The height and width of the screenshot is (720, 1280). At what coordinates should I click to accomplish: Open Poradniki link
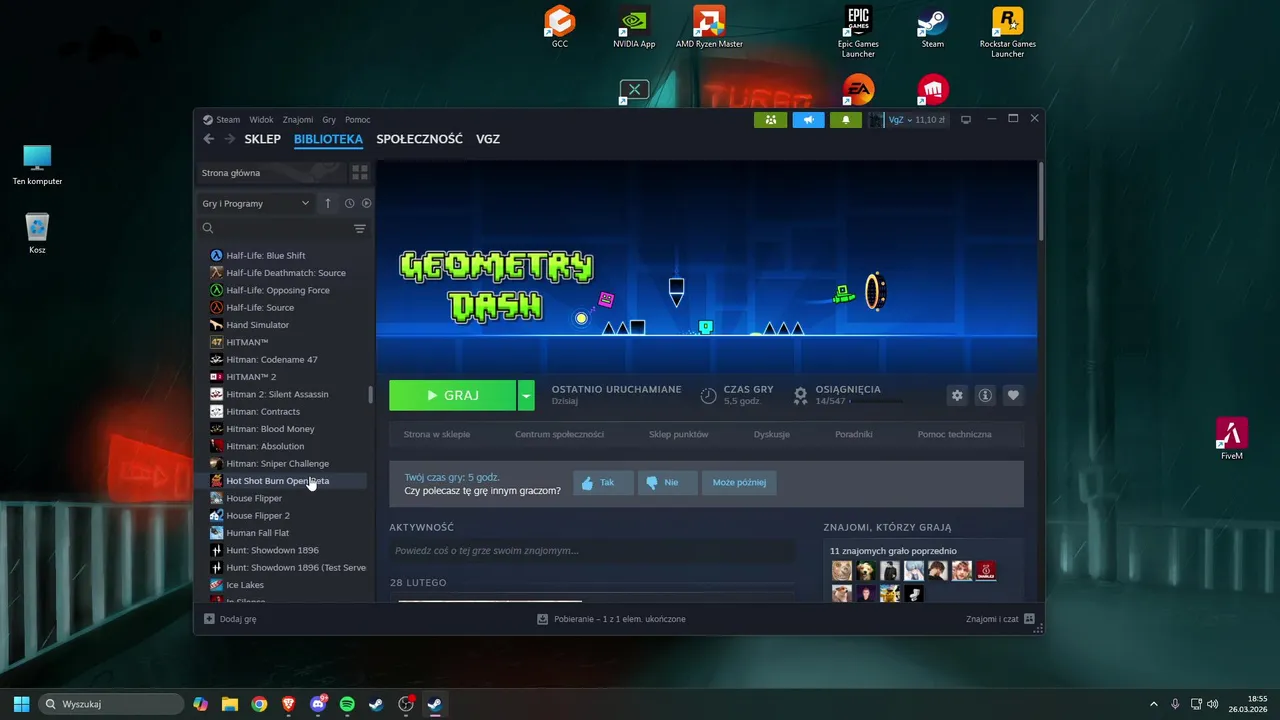click(x=854, y=434)
